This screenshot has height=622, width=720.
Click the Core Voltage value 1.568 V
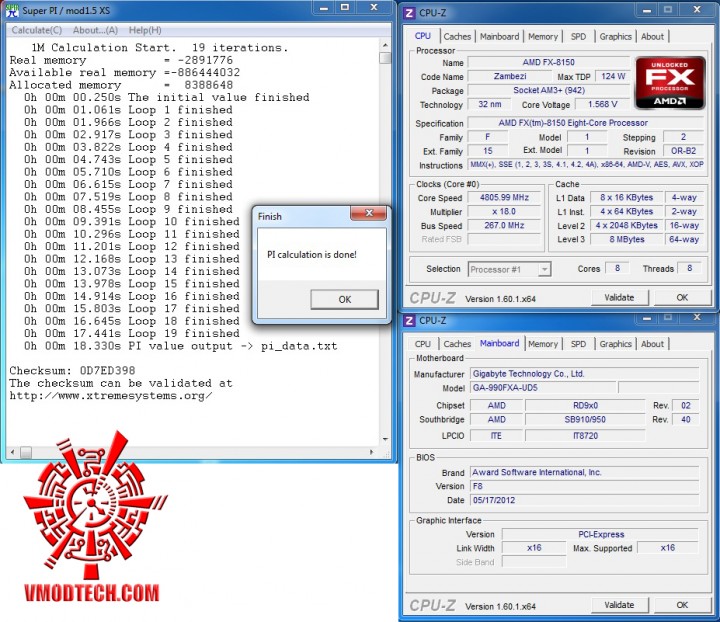coord(602,105)
